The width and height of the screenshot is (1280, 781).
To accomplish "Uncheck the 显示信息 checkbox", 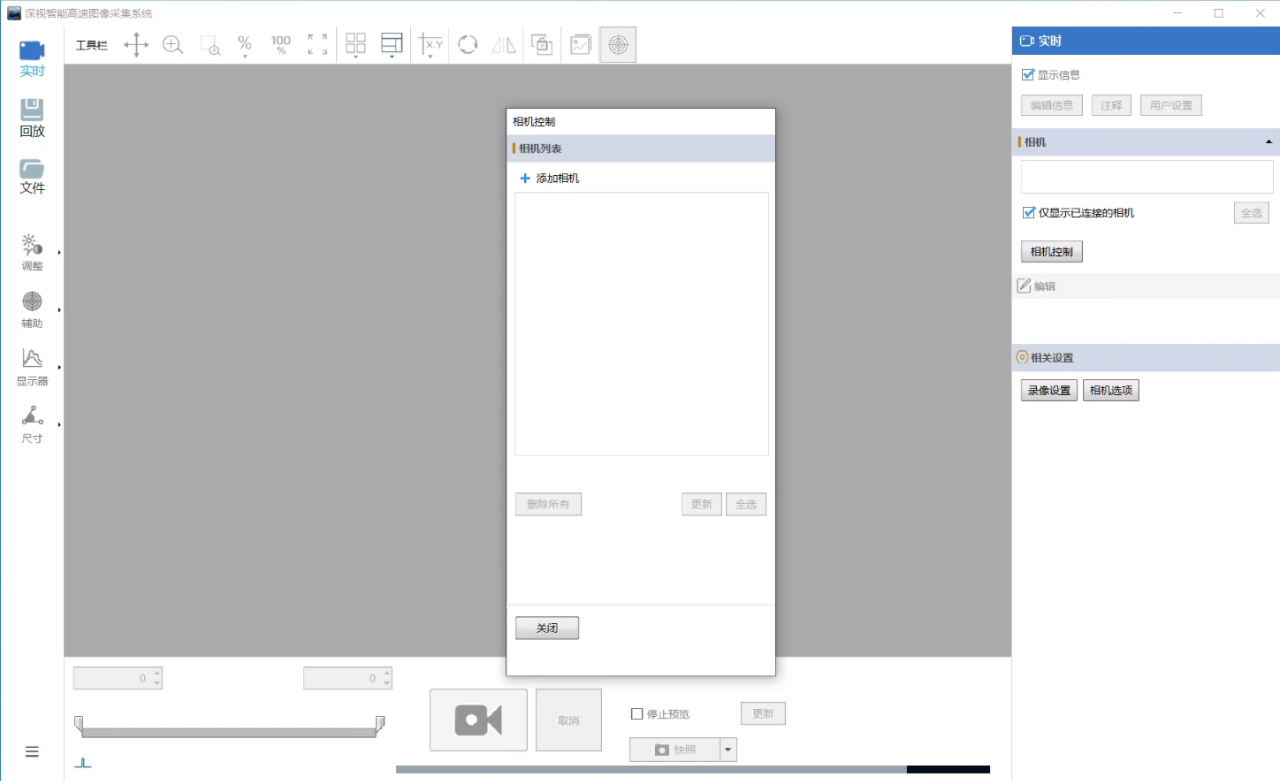I will point(1028,75).
